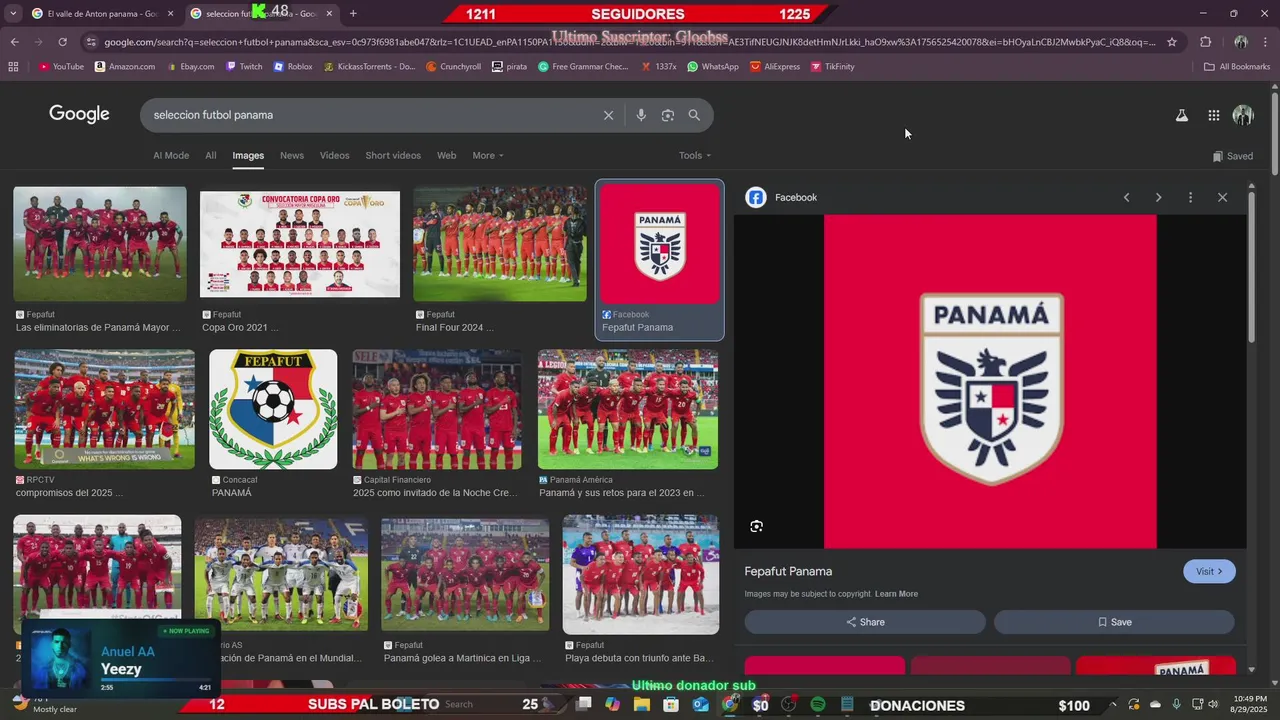Switch to Videos results tab
1280x720 pixels.
(x=335, y=156)
